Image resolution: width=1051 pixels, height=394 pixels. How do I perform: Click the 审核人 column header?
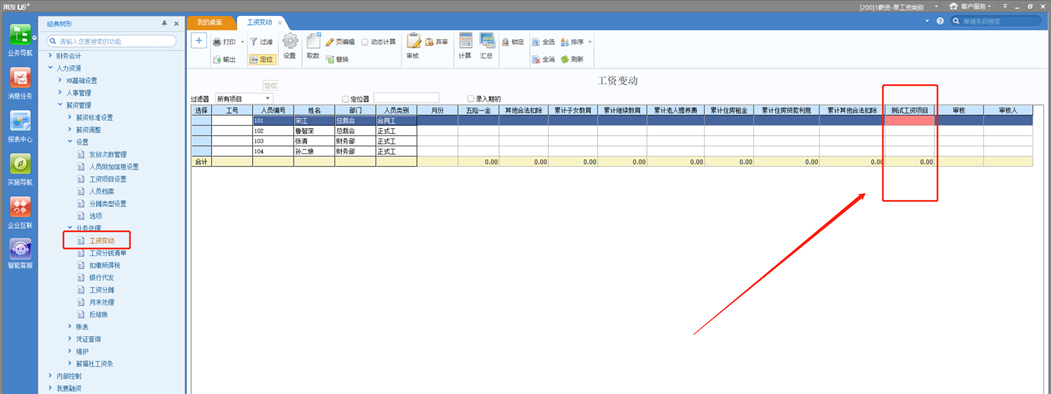pyautogui.click(x=1008, y=110)
